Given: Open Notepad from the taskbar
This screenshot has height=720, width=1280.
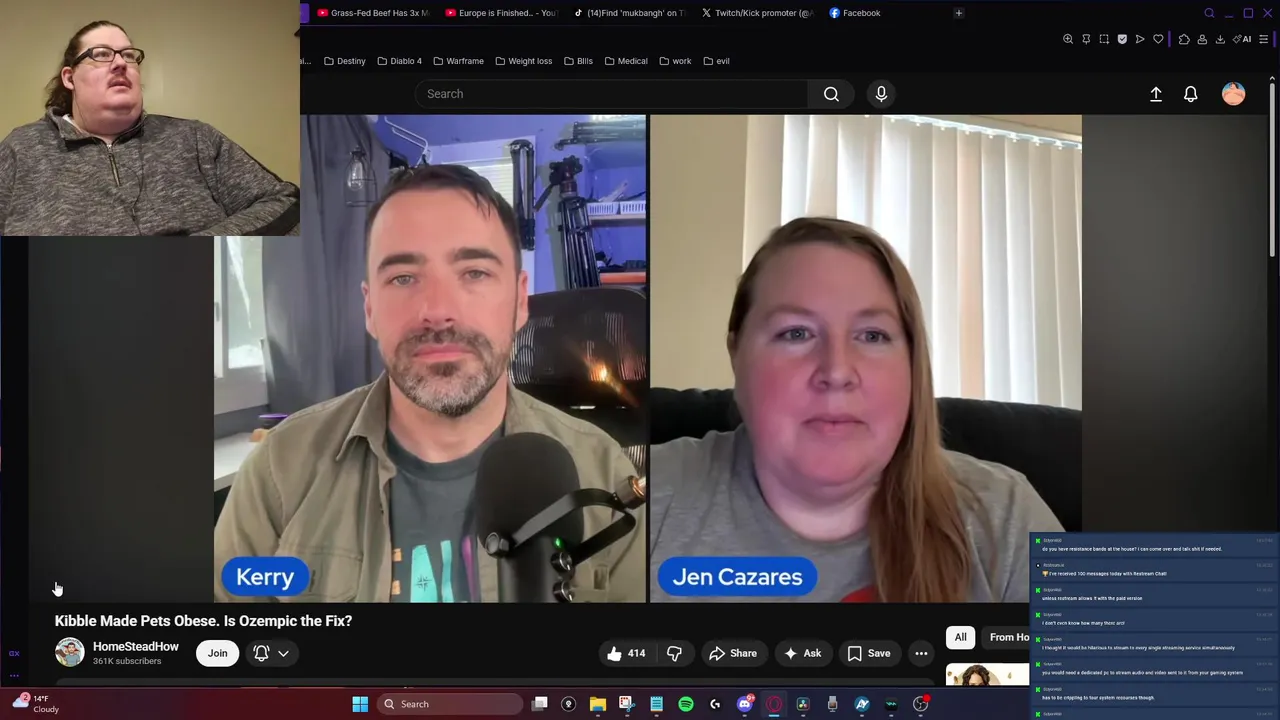Looking at the screenshot, I should 656,704.
